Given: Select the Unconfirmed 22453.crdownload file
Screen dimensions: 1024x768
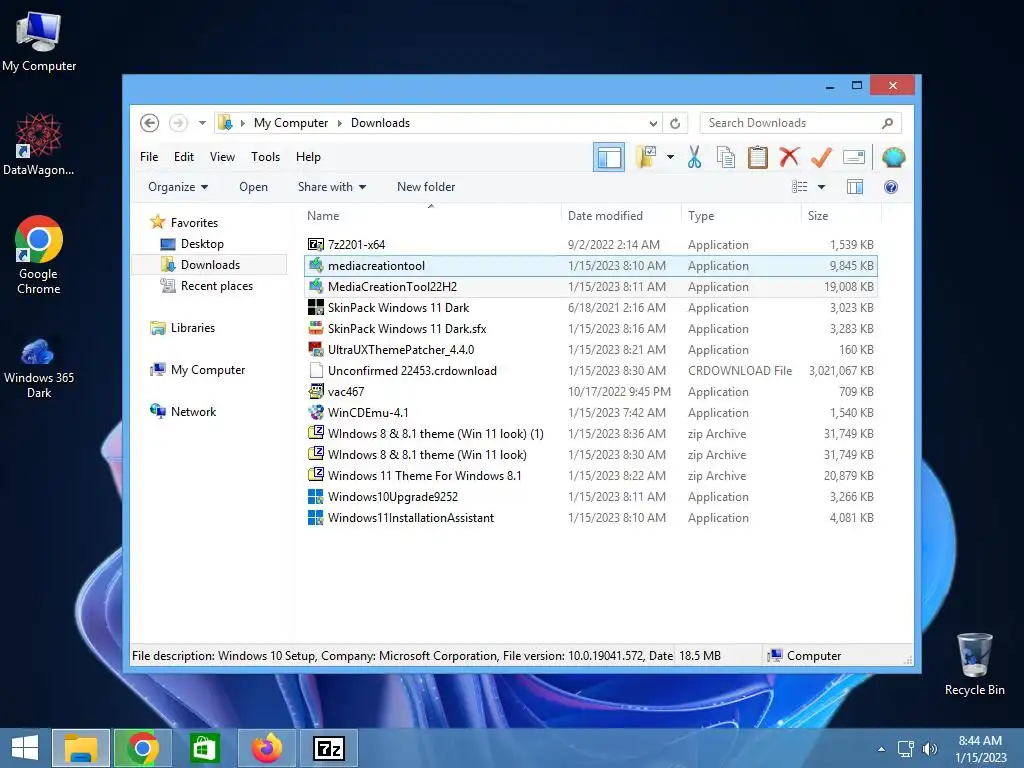Looking at the screenshot, I should [590, 370].
